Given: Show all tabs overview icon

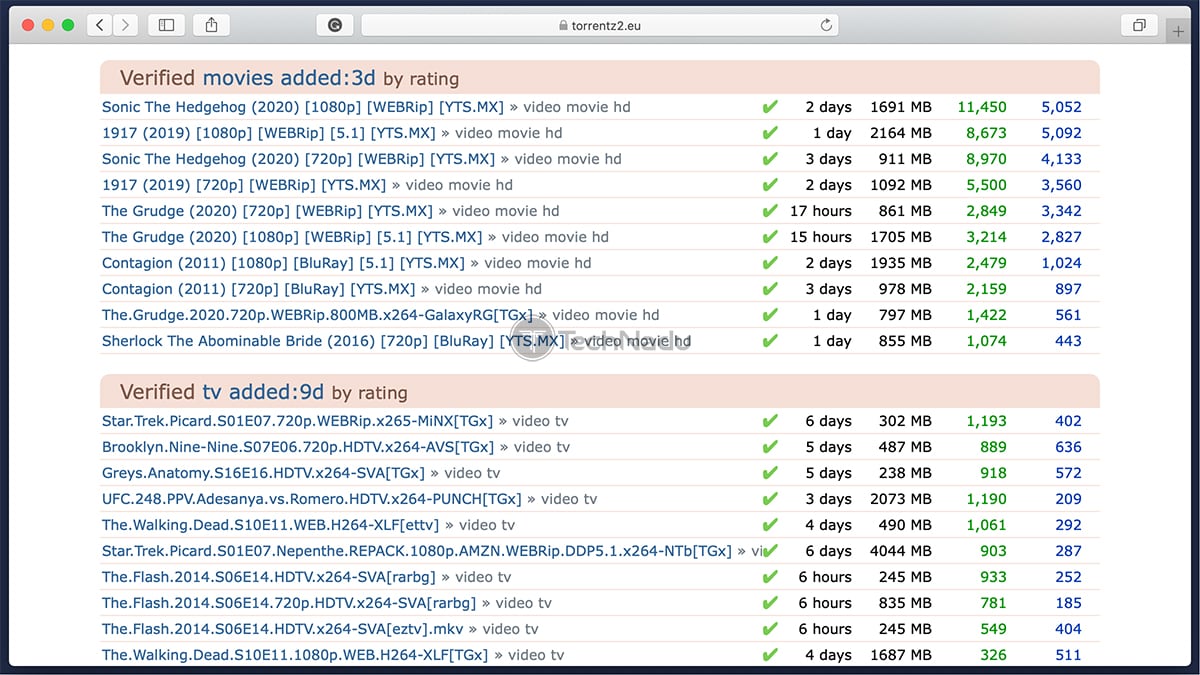Looking at the screenshot, I should [x=1139, y=25].
